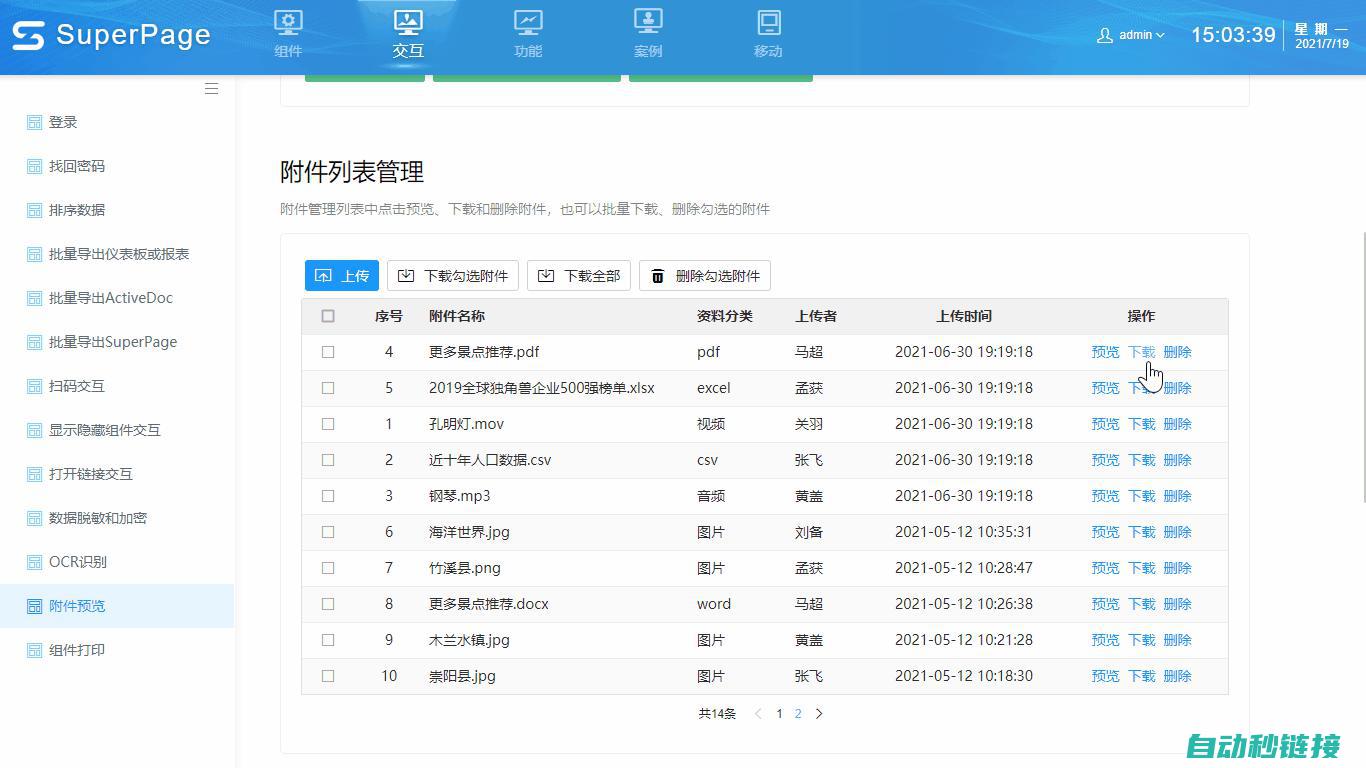Click the 竹溪县.png file name
The width and height of the screenshot is (1366, 768).
pos(465,568)
